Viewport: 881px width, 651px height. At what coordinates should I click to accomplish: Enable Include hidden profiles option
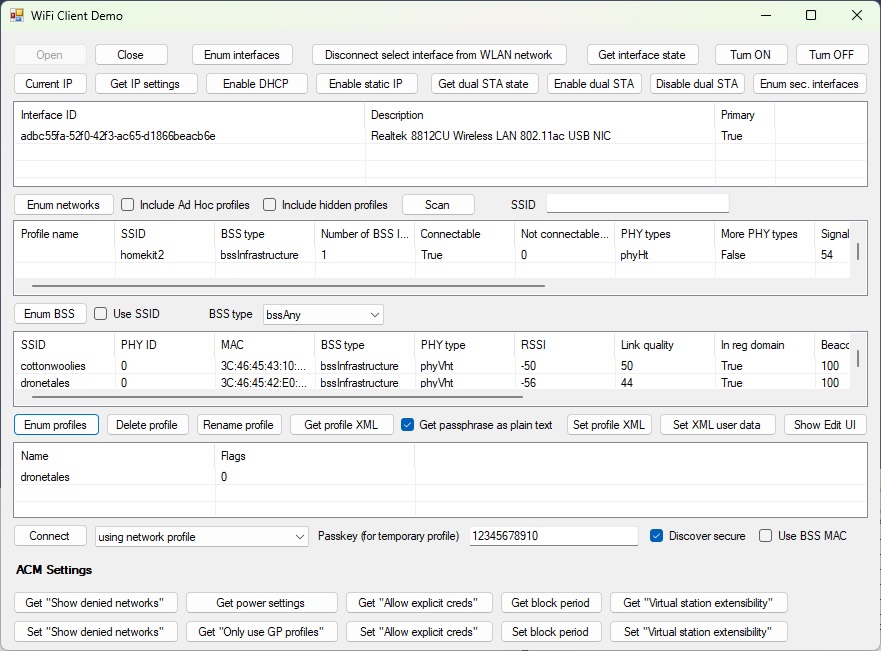[x=270, y=205]
